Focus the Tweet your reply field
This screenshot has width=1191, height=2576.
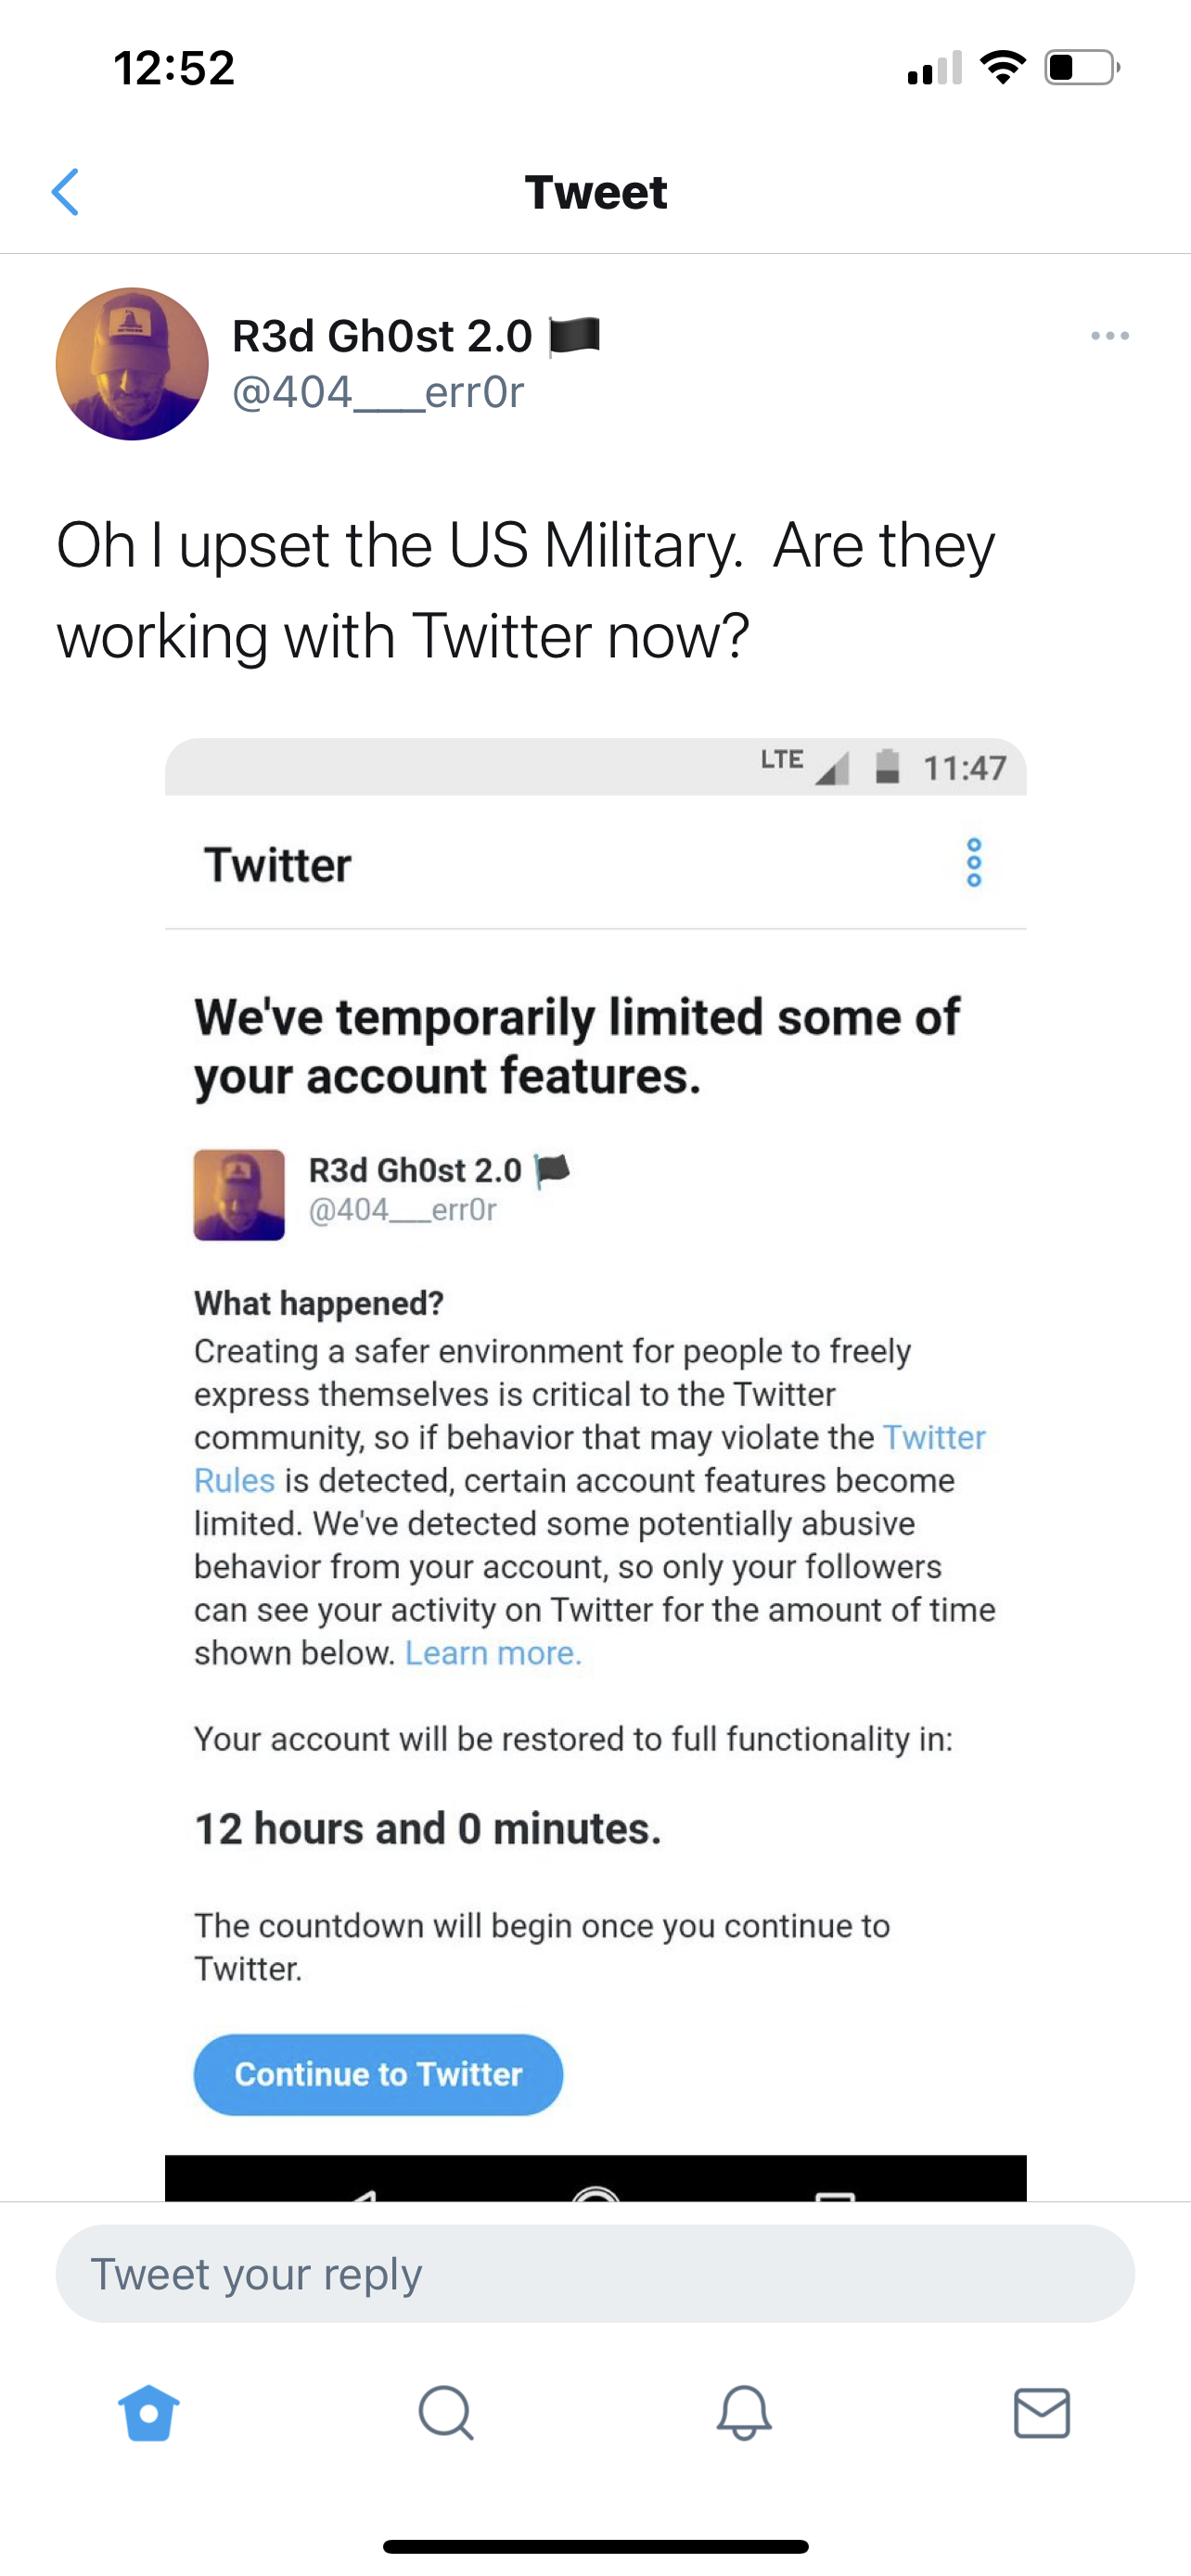595,2274
